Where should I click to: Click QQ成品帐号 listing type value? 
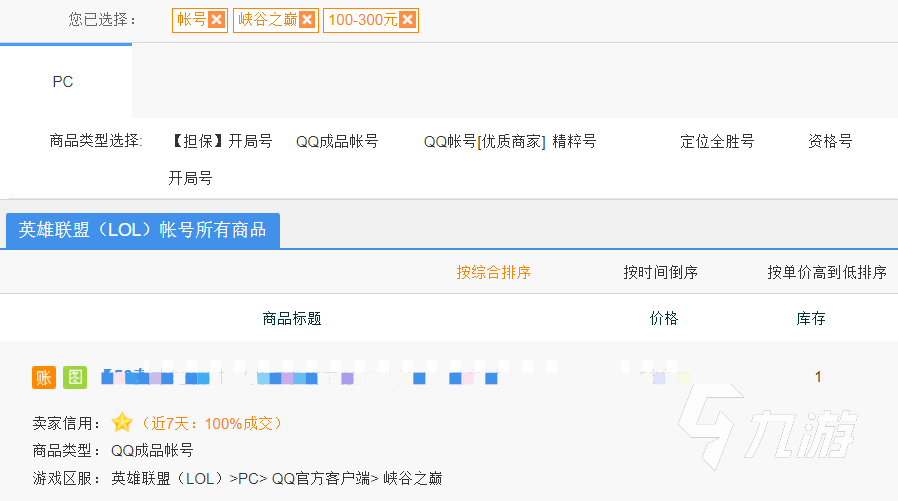coord(152,451)
